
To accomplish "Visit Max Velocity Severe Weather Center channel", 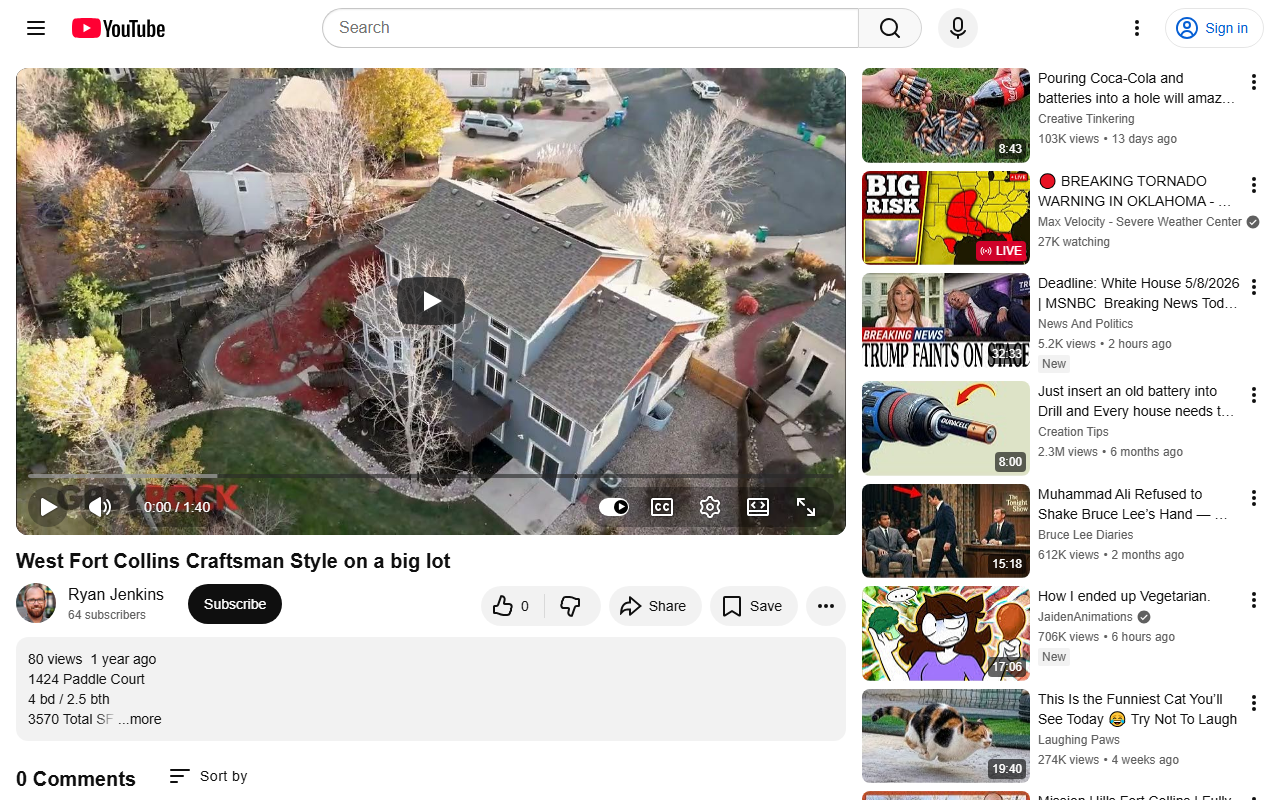I will coord(1140,222).
